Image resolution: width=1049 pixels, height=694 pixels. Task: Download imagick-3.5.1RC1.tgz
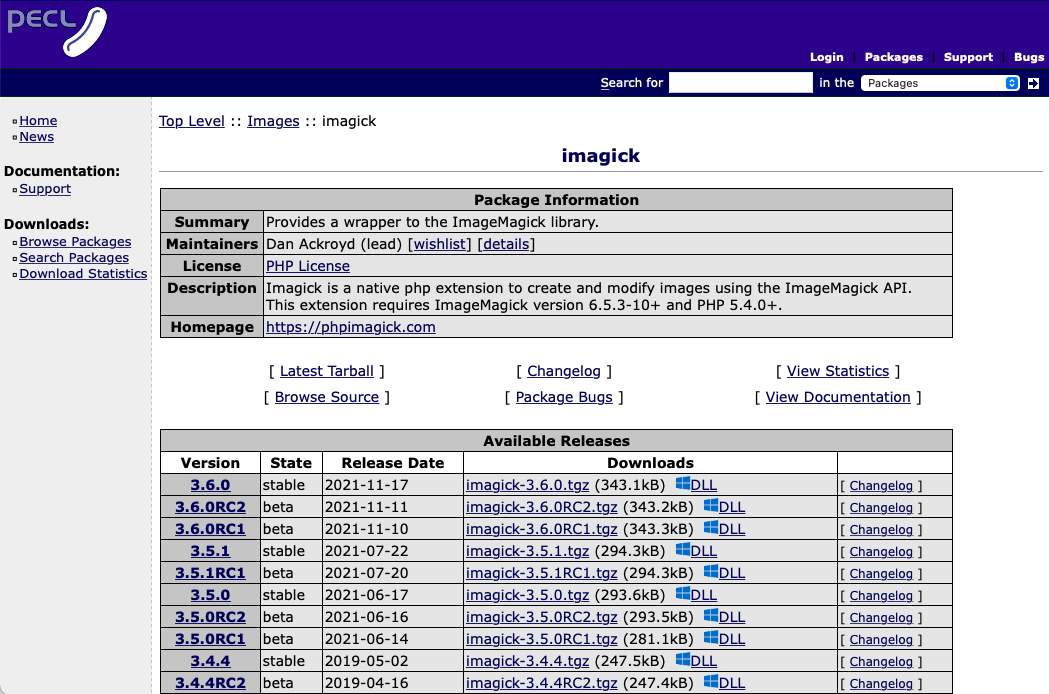pyautogui.click(x=541, y=574)
